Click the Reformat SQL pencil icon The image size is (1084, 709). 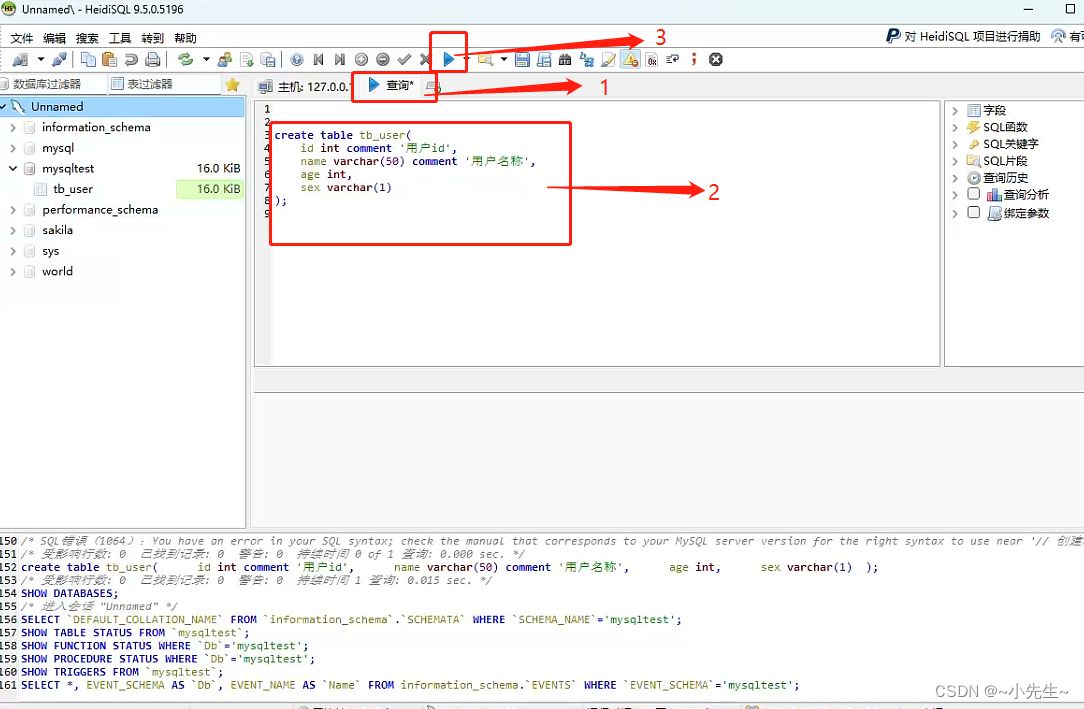click(x=608, y=60)
